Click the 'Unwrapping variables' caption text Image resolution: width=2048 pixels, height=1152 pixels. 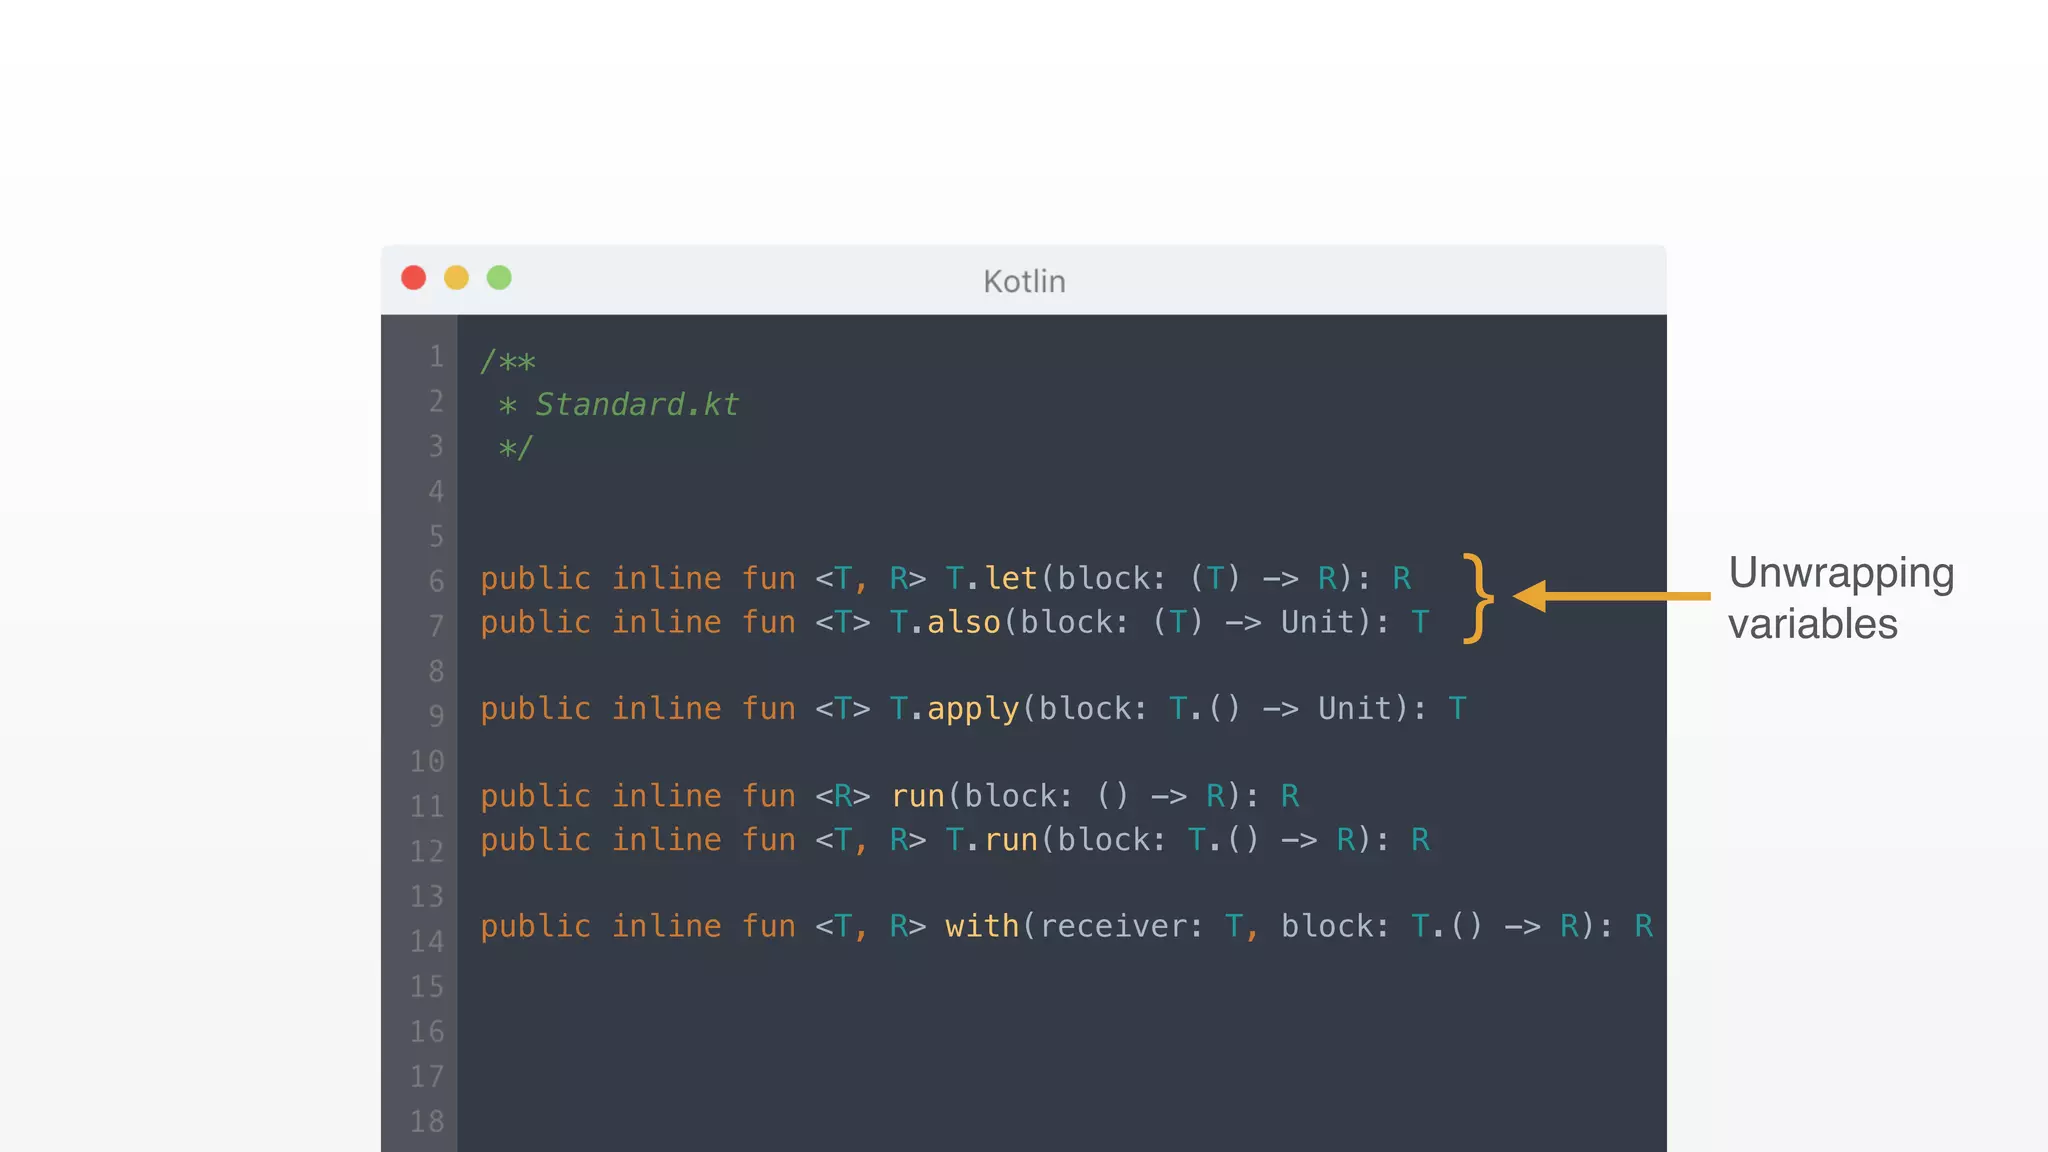click(x=1841, y=598)
